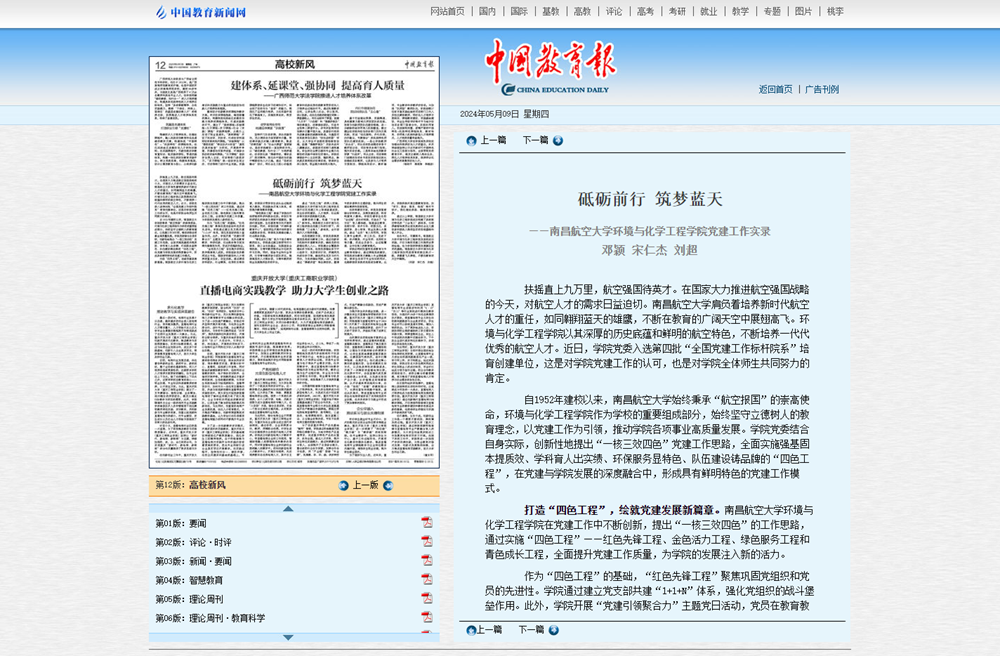1000x656 pixels.
Task: Open the PDF icon beside 第01版：要闻
Action: [427, 524]
